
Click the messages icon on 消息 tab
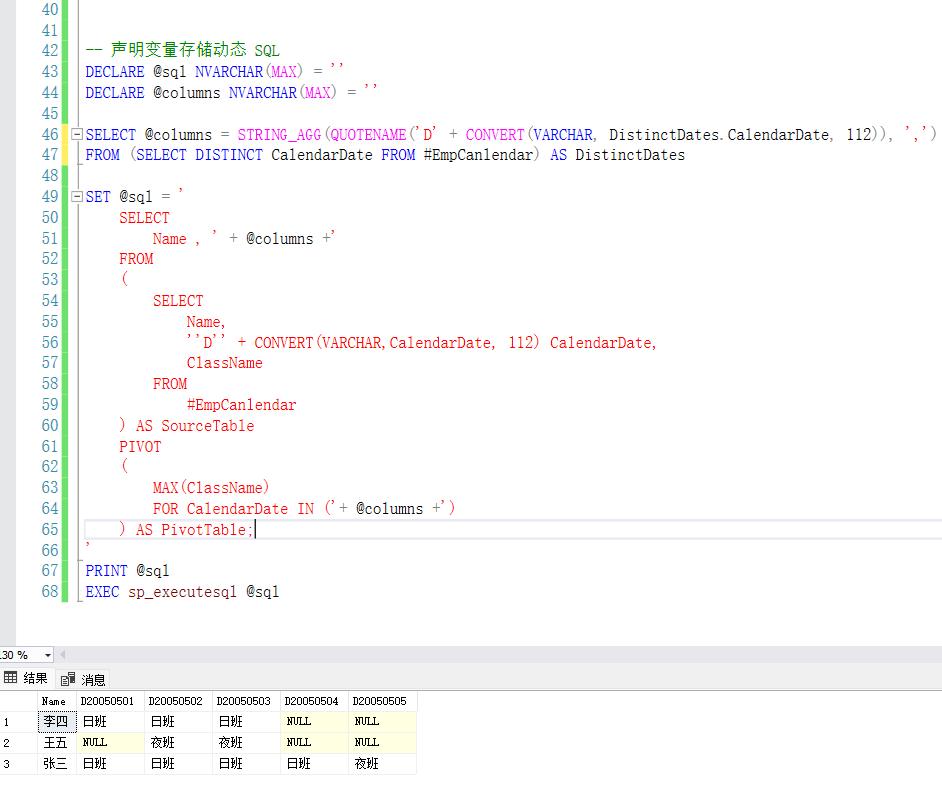[x=67, y=679]
